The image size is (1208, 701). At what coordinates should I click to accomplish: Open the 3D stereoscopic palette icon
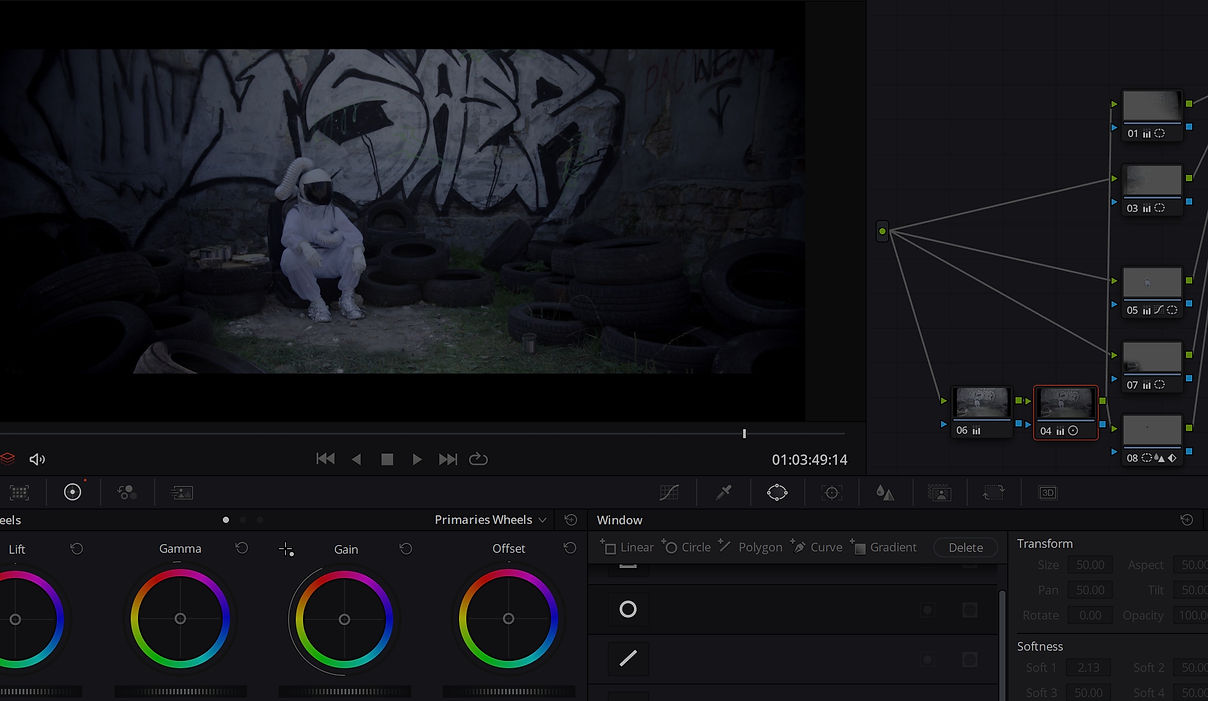tap(1047, 492)
